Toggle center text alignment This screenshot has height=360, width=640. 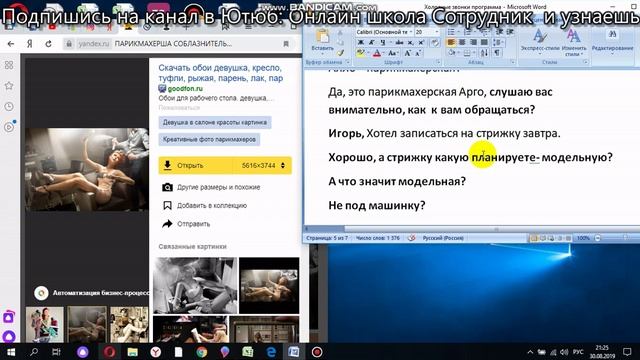tap(462, 42)
